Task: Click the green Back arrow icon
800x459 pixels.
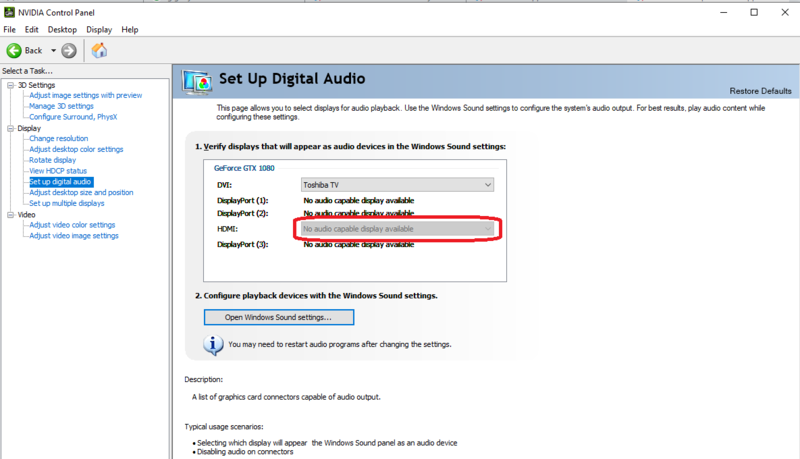Action: coord(14,50)
